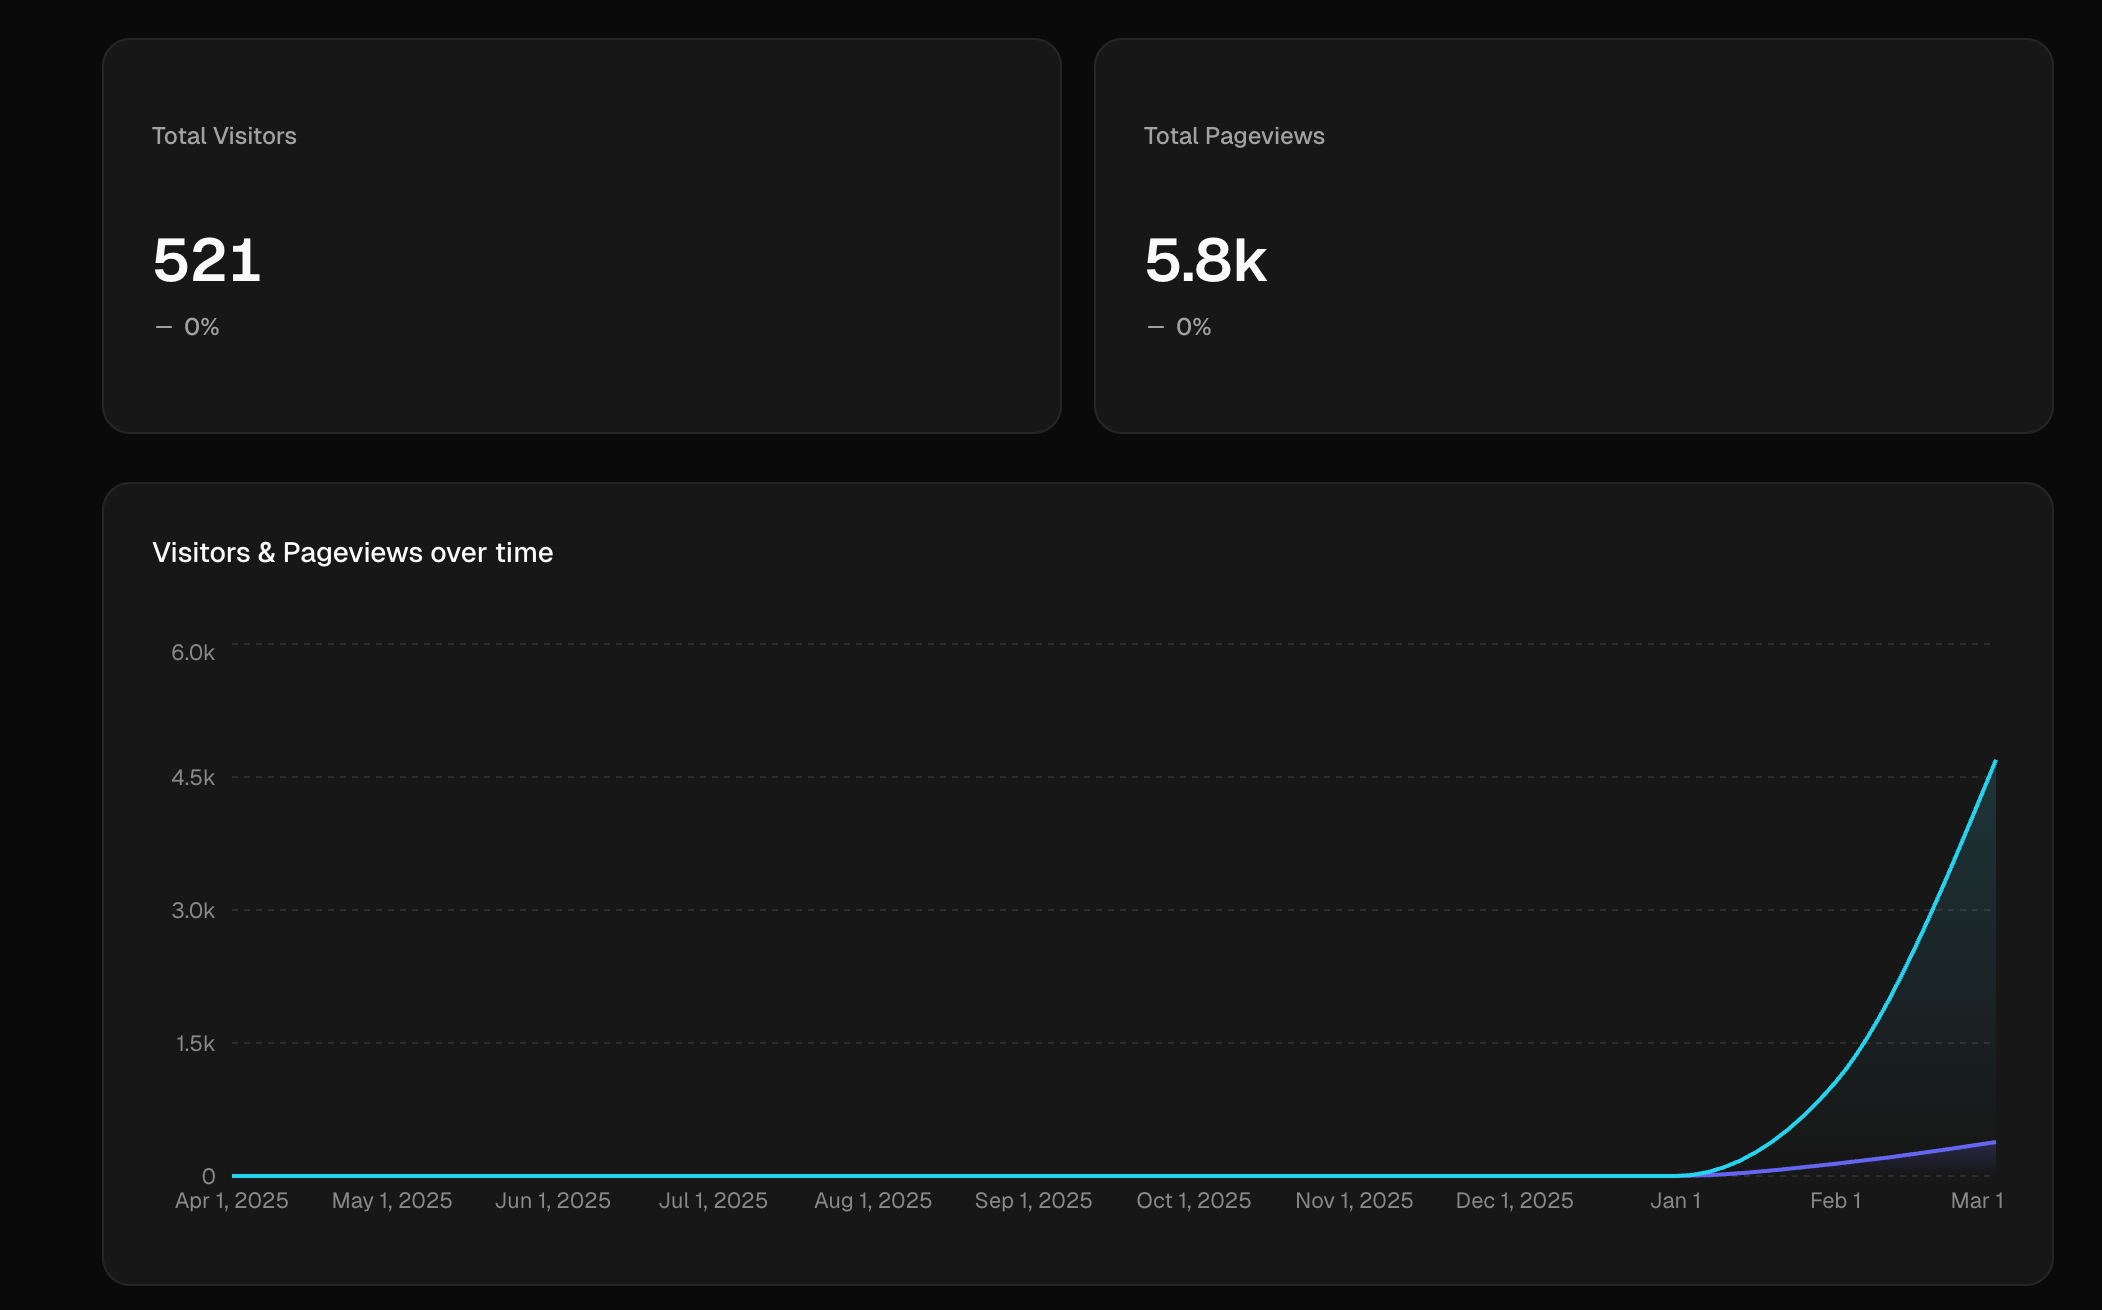Select the Mar 1 axis marker

click(1976, 1200)
